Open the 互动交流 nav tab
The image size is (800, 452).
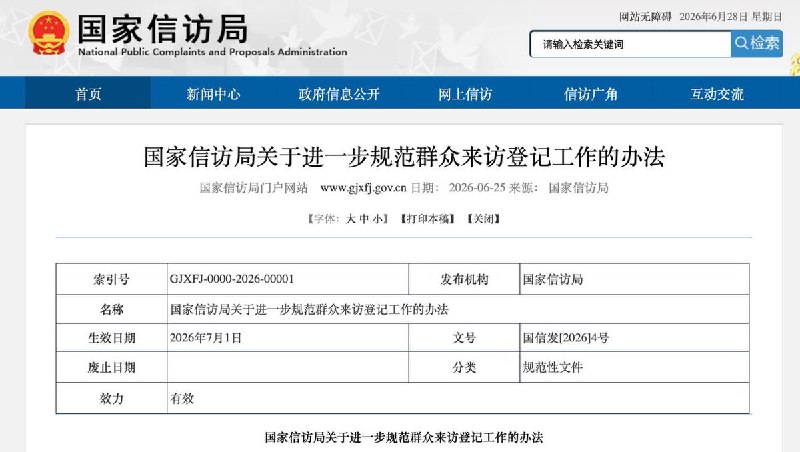717,94
